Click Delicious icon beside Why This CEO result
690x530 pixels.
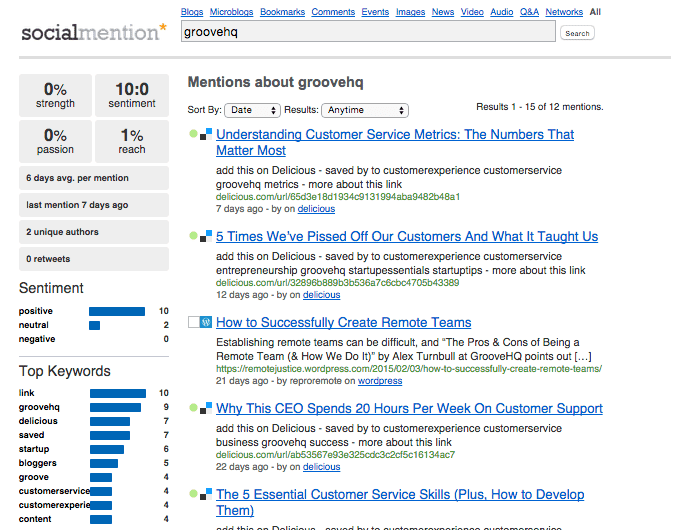pos(206,408)
